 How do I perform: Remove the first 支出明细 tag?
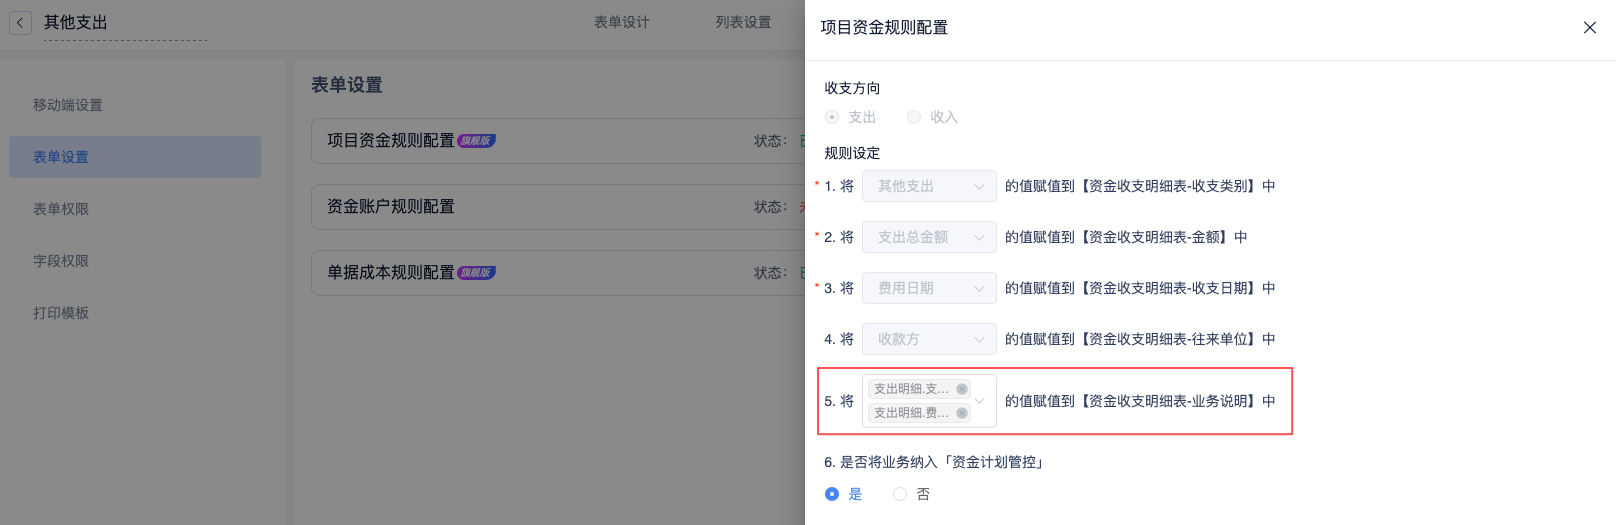tap(962, 389)
